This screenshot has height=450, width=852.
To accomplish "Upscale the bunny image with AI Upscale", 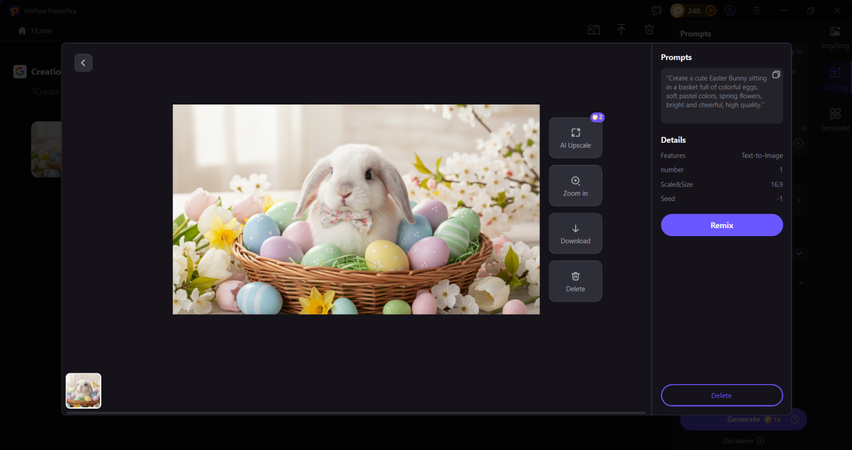I will click(575, 138).
